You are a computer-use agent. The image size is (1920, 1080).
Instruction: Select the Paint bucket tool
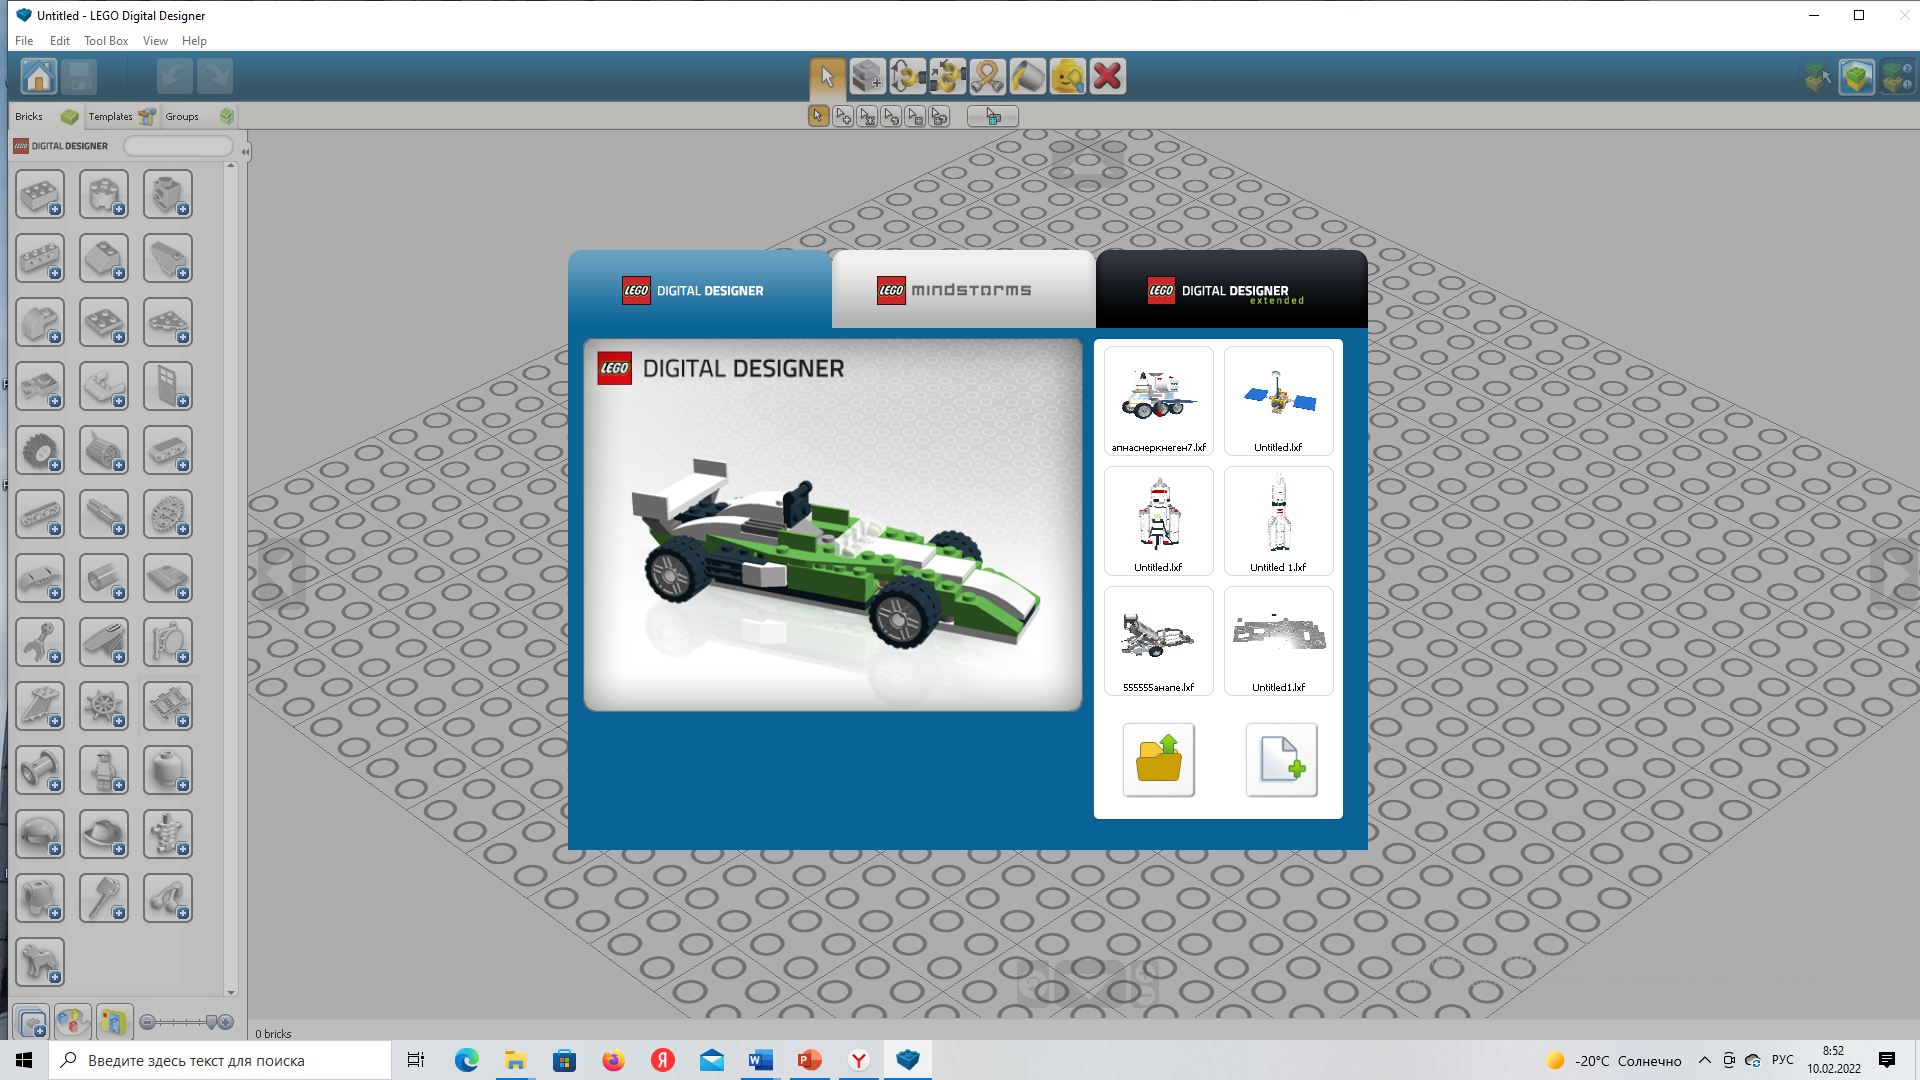pyautogui.click(x=1027, y=76)
